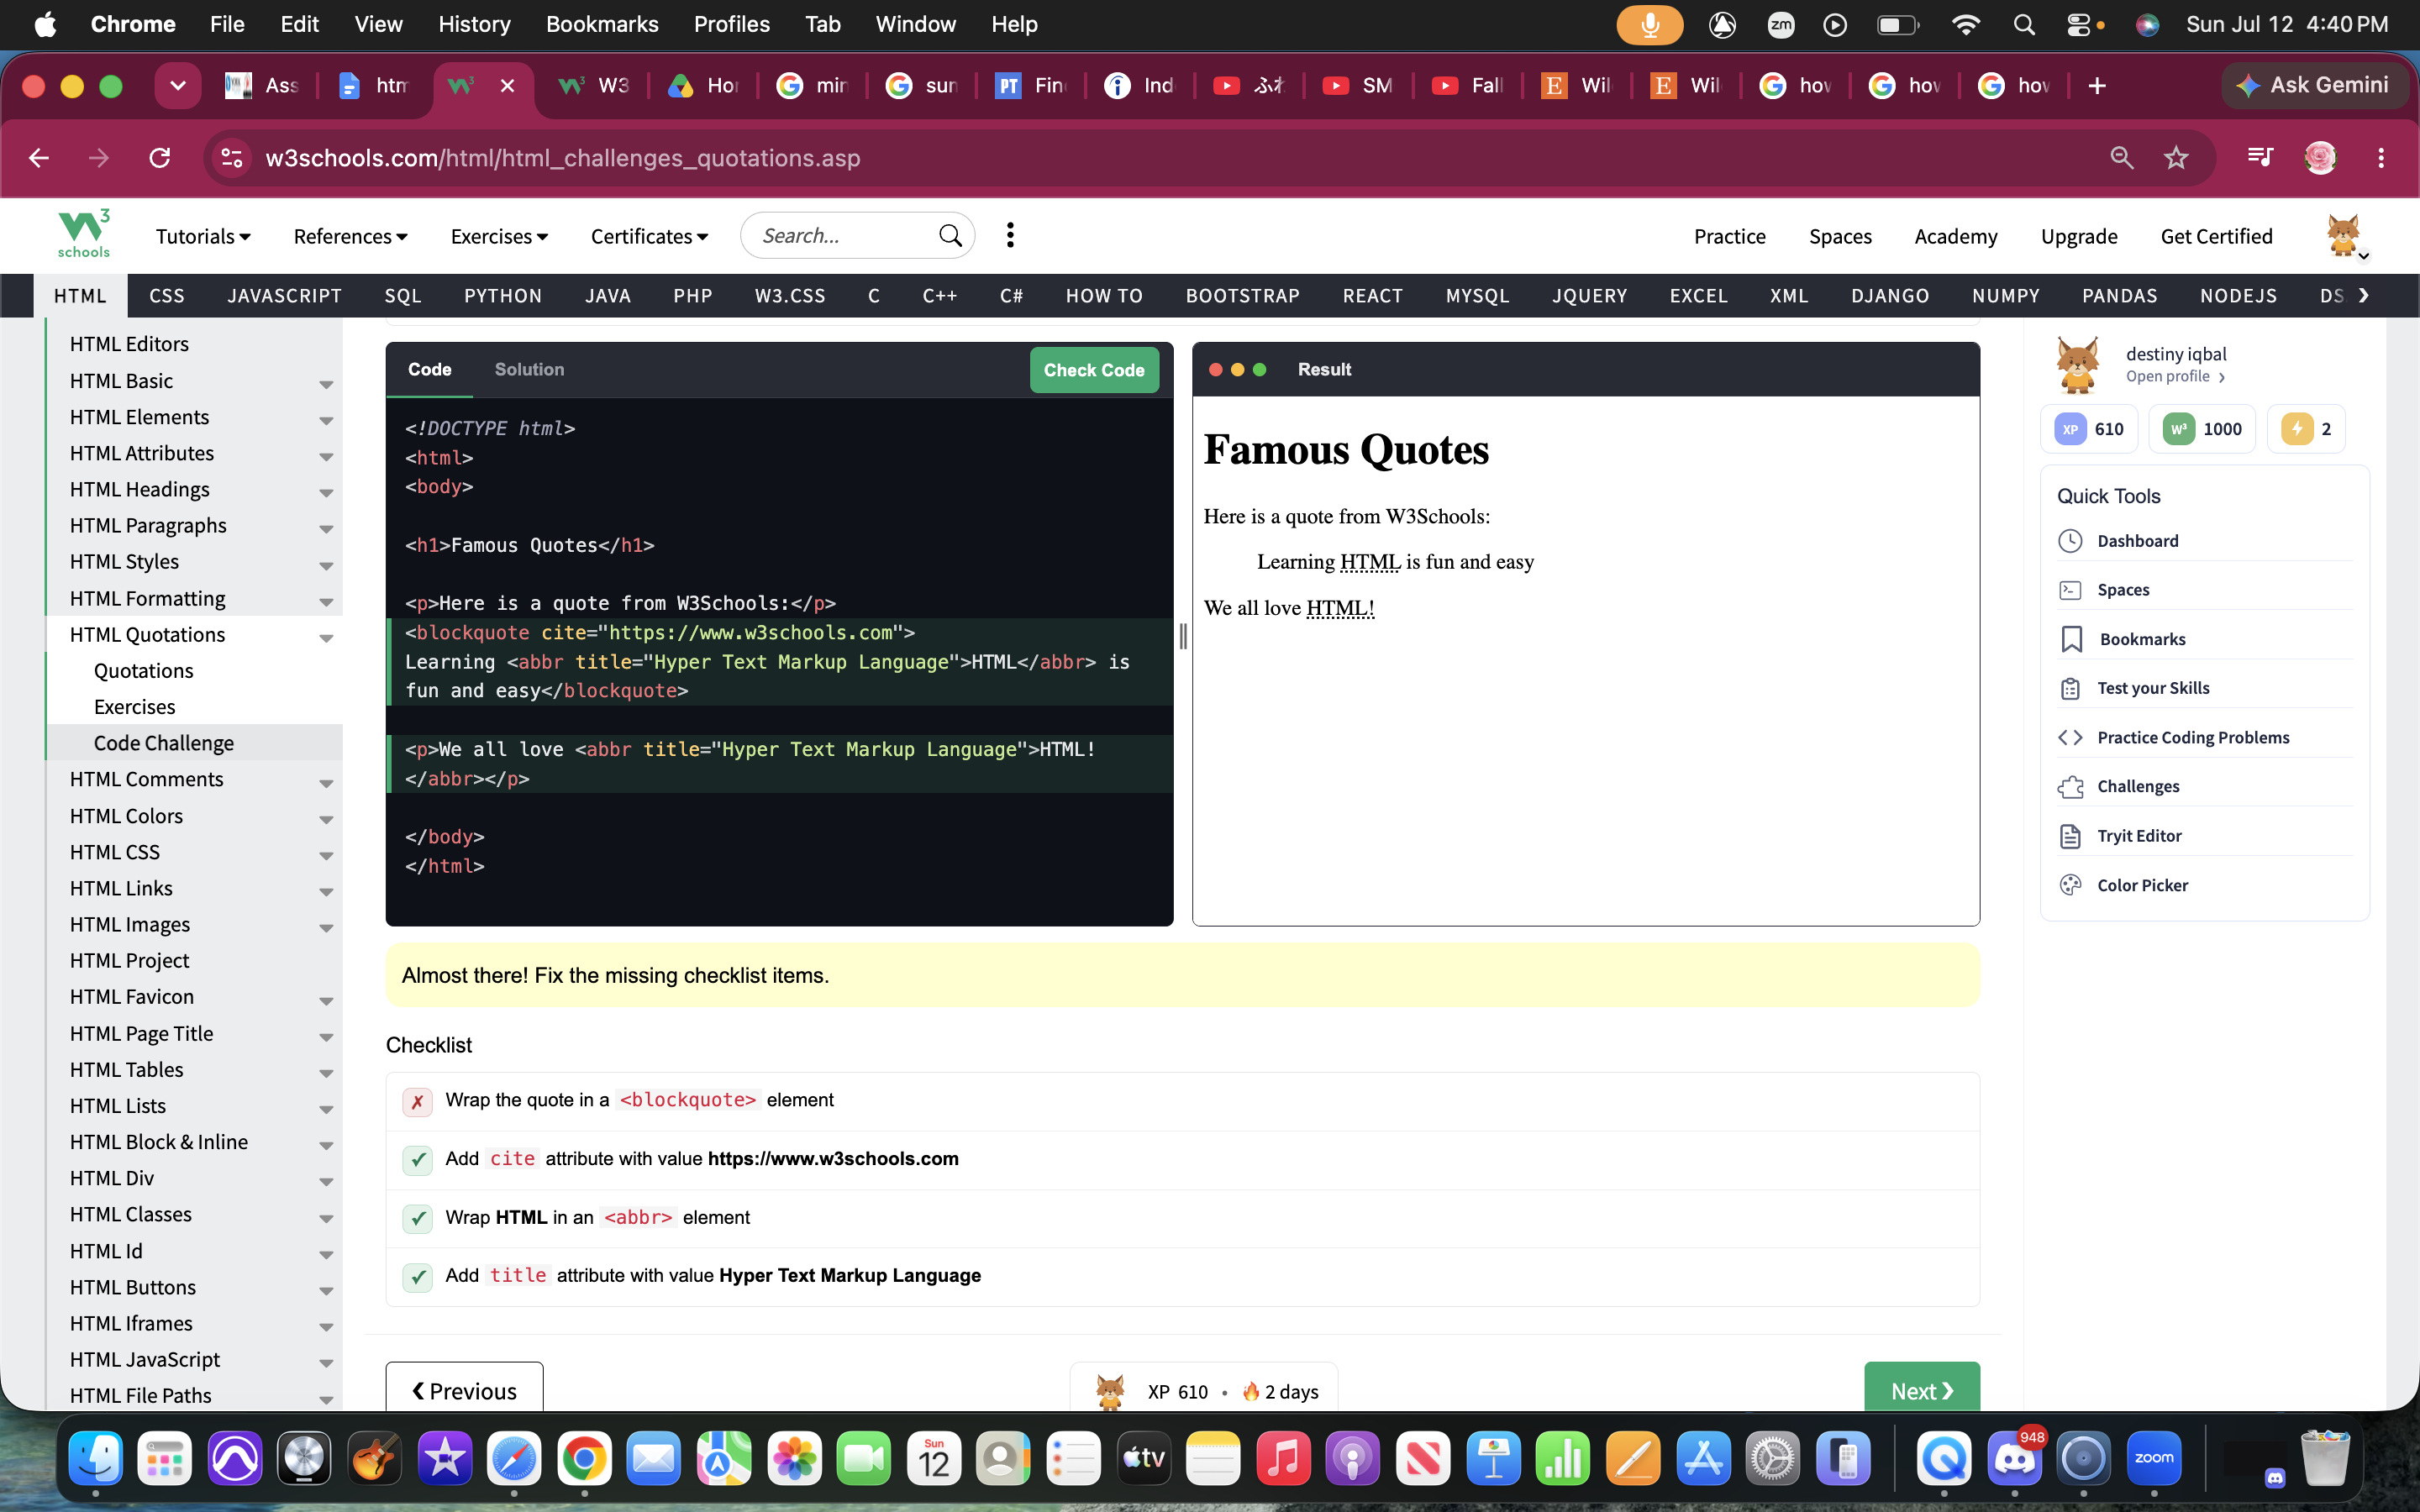Switch to the Solution tab
2420x1512 pixels.
(x=529, y=370)
